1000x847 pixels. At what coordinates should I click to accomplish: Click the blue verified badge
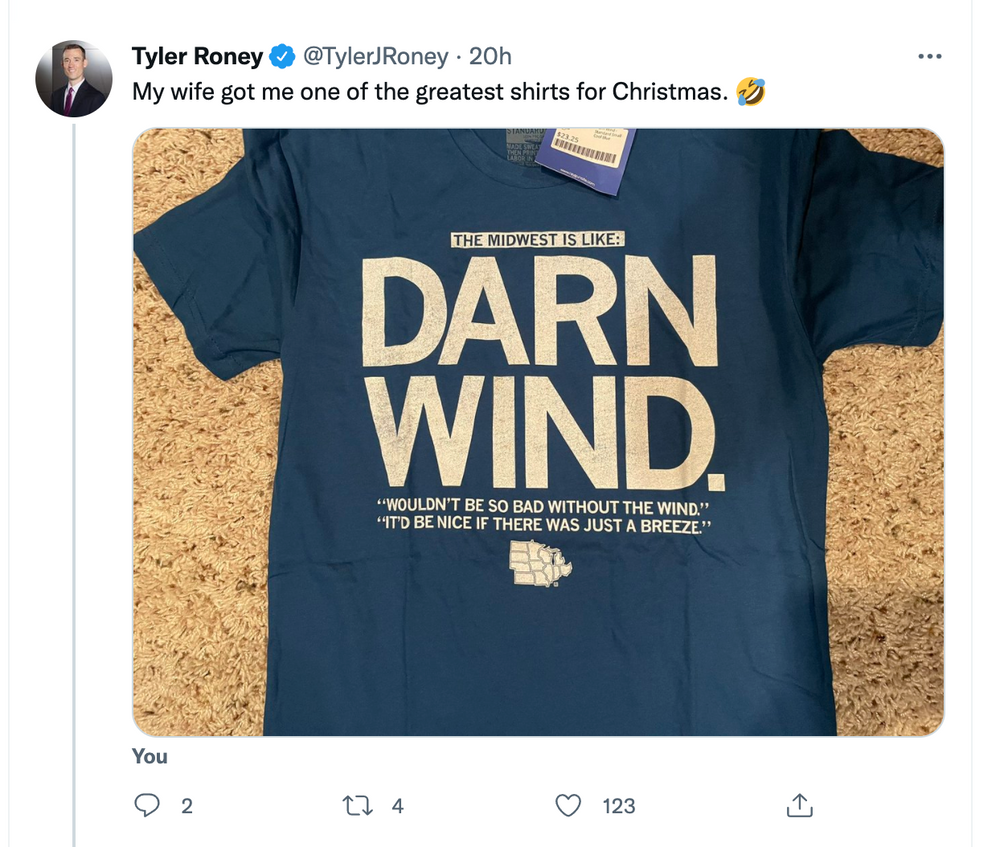pyautogui.click(x=281, y=57)
